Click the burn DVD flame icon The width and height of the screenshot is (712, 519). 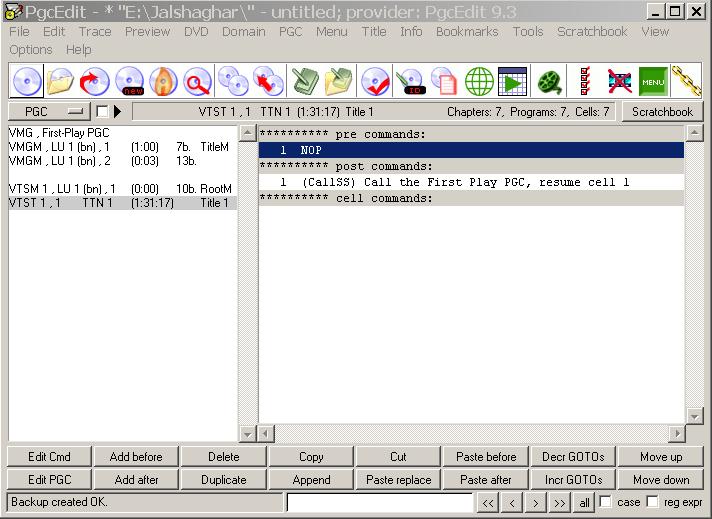163,81
